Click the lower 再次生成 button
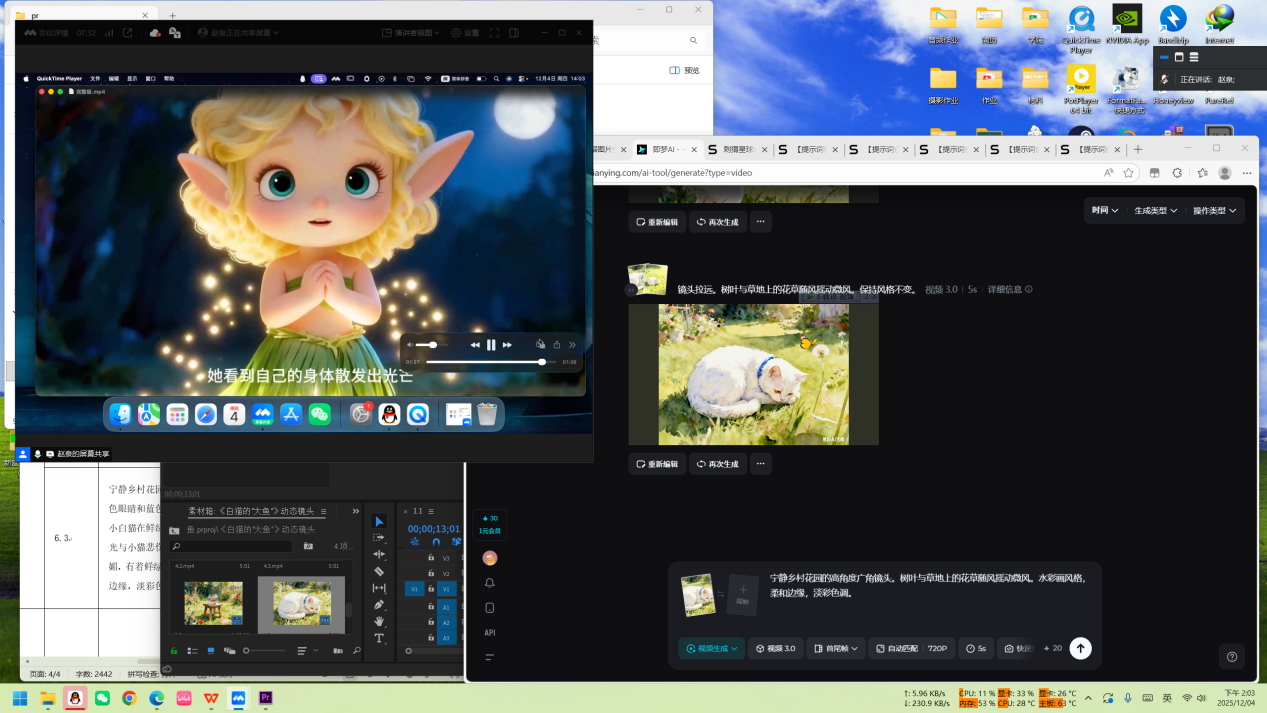This screenshot has width=1267, height=713. click(717, 464)
